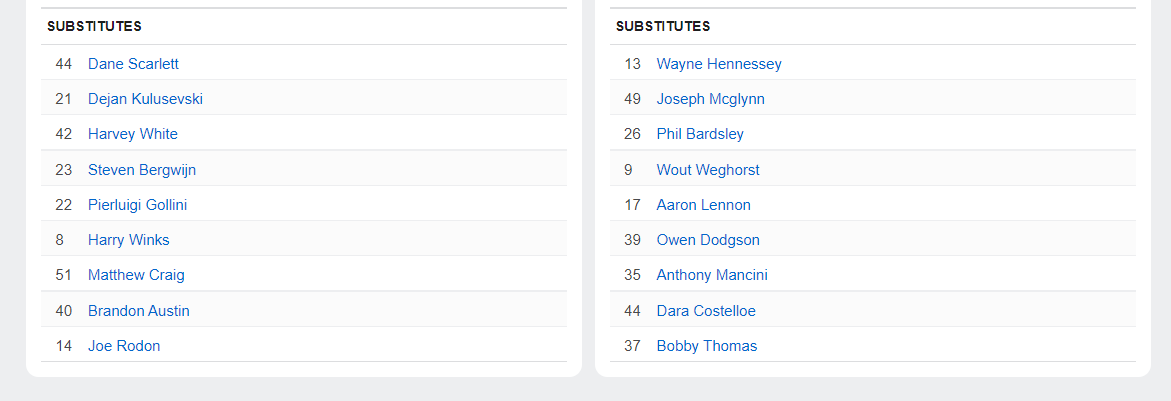Viewport: 1171px width, 401px height.
Task: Select substitute Wout Weghorst
Action: [x=708, y=170]
